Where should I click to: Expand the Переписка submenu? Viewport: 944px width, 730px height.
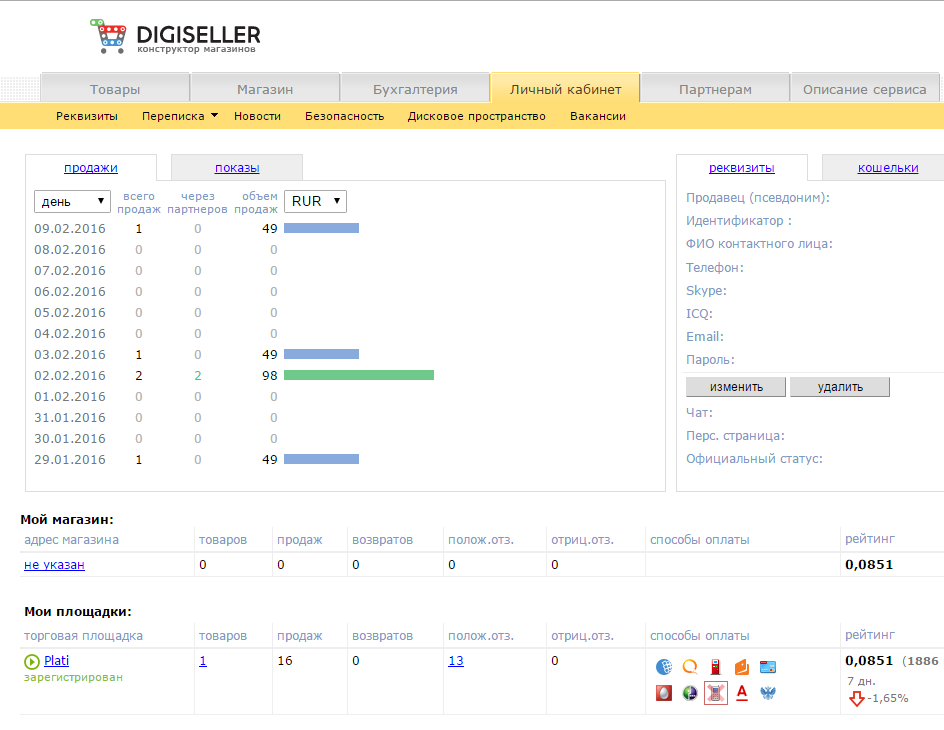pos(180,116)
